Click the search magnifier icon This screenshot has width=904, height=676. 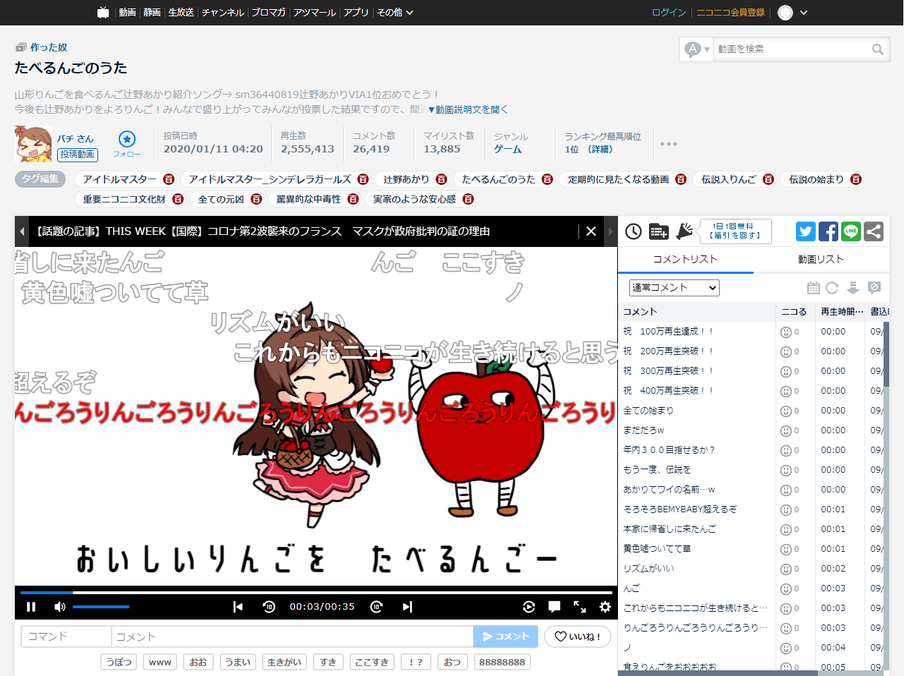click(877, 50)
